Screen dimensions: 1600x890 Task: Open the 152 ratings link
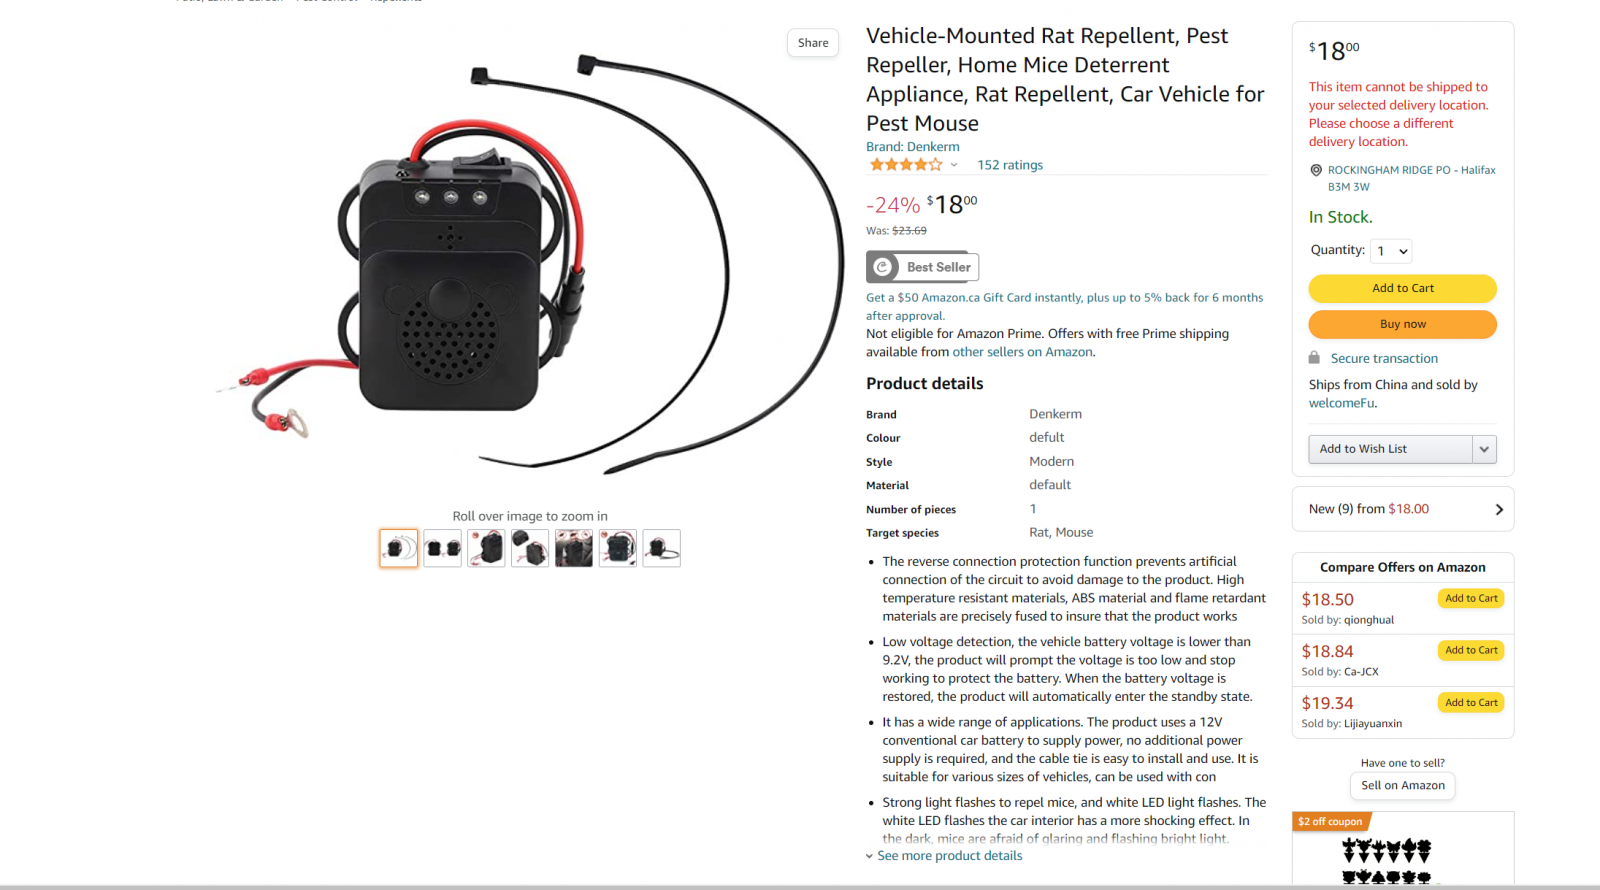(x=1010, y=165)
